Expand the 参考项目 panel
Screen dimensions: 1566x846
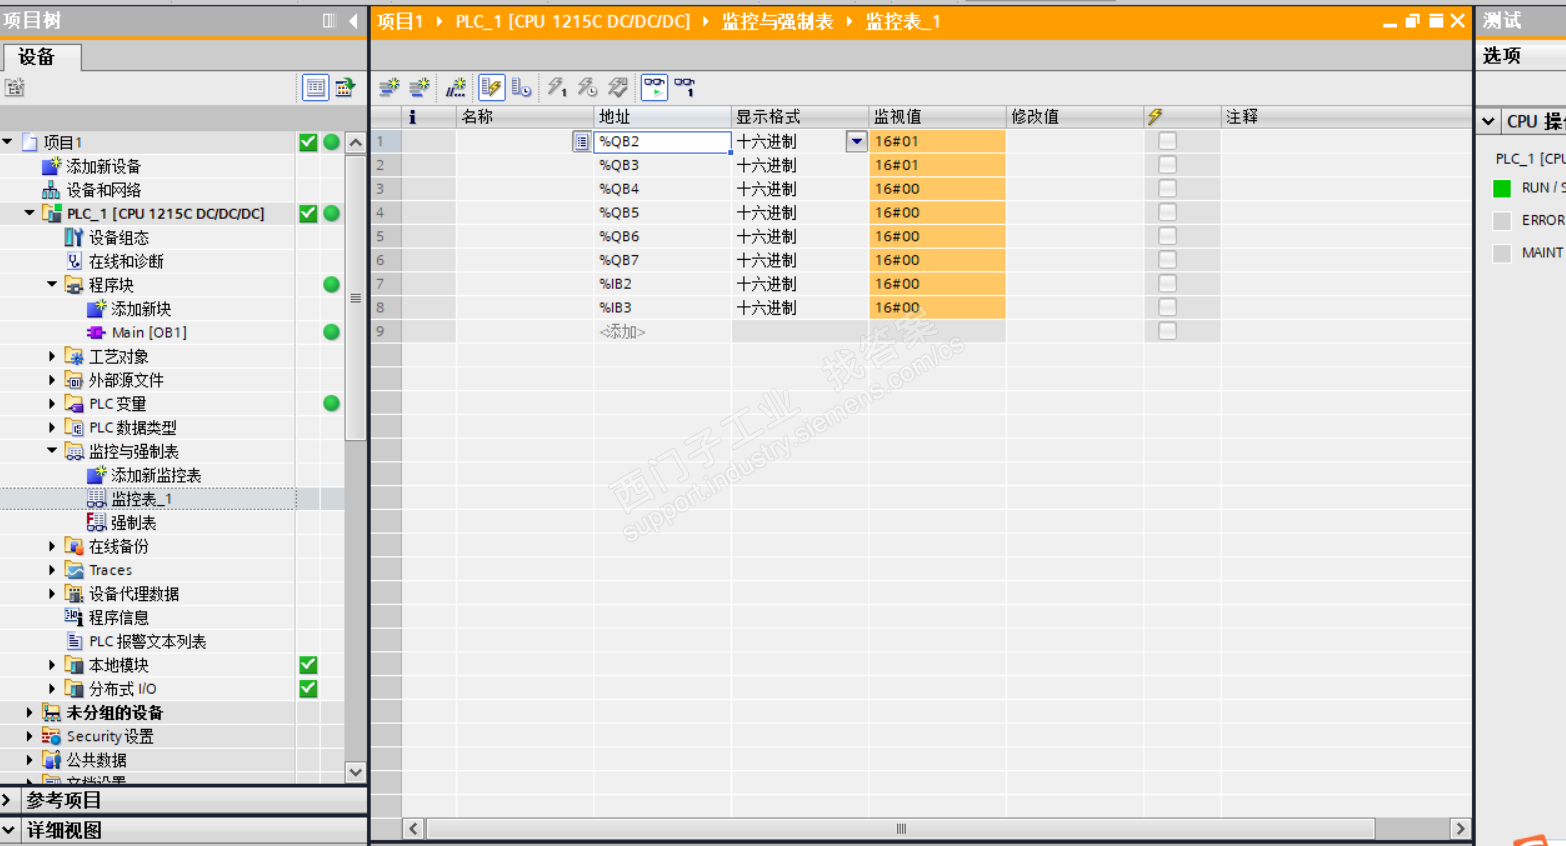click(8, 800)
